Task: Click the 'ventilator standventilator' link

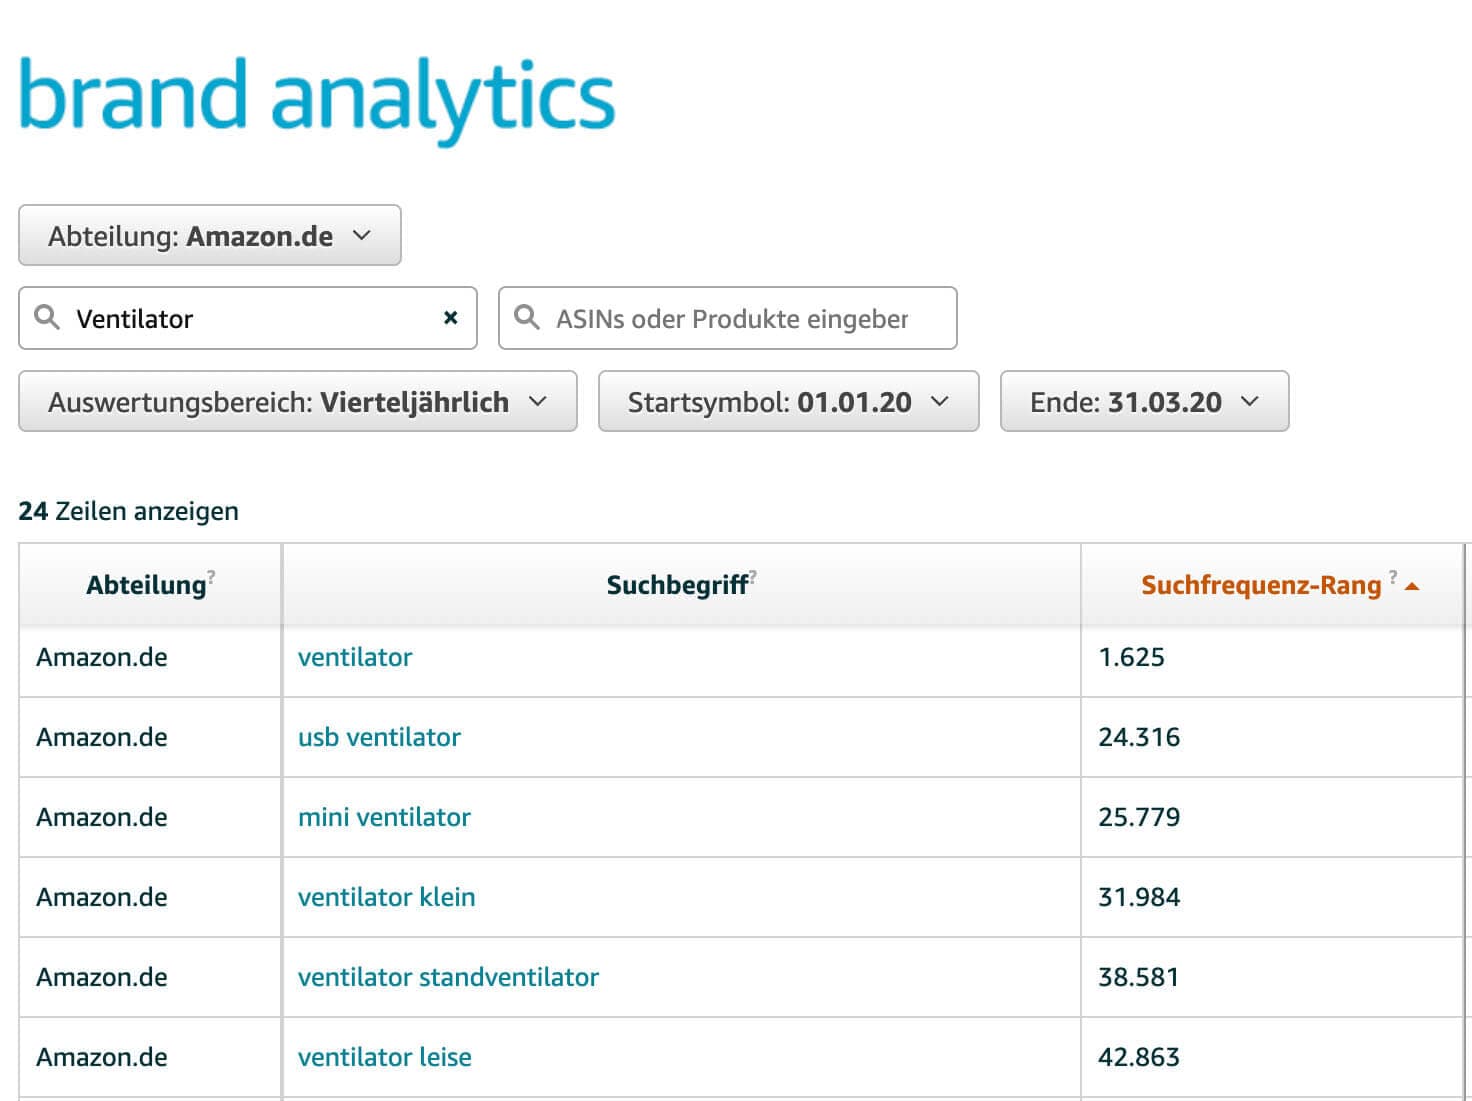Action: point(448,977)
